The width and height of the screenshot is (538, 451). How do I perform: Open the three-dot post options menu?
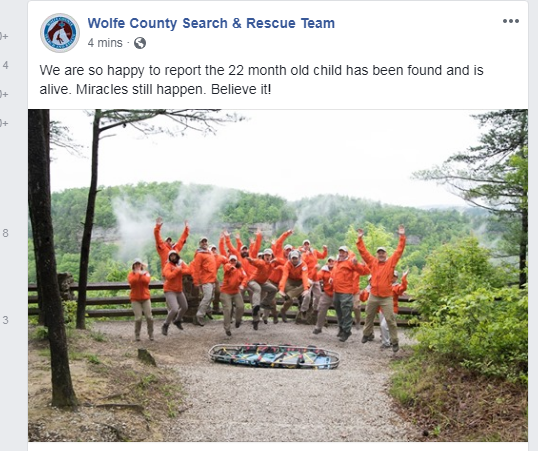pyautogui.click(x=511, y=21)
